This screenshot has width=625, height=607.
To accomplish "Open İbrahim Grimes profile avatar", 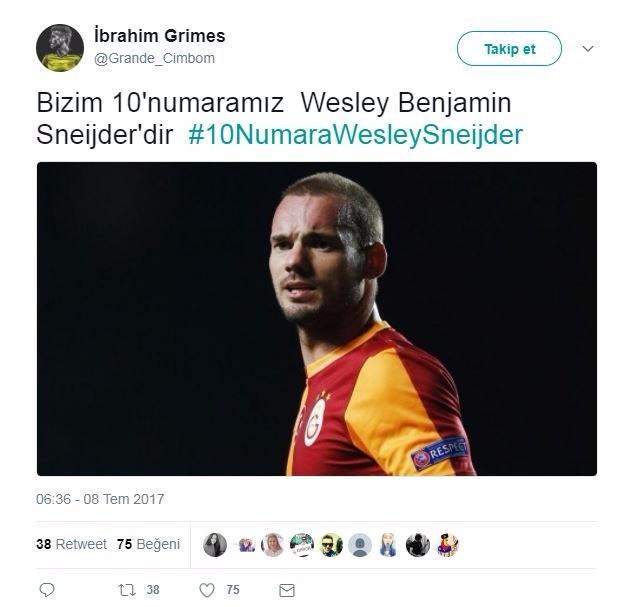I will [x=60, y=48].
